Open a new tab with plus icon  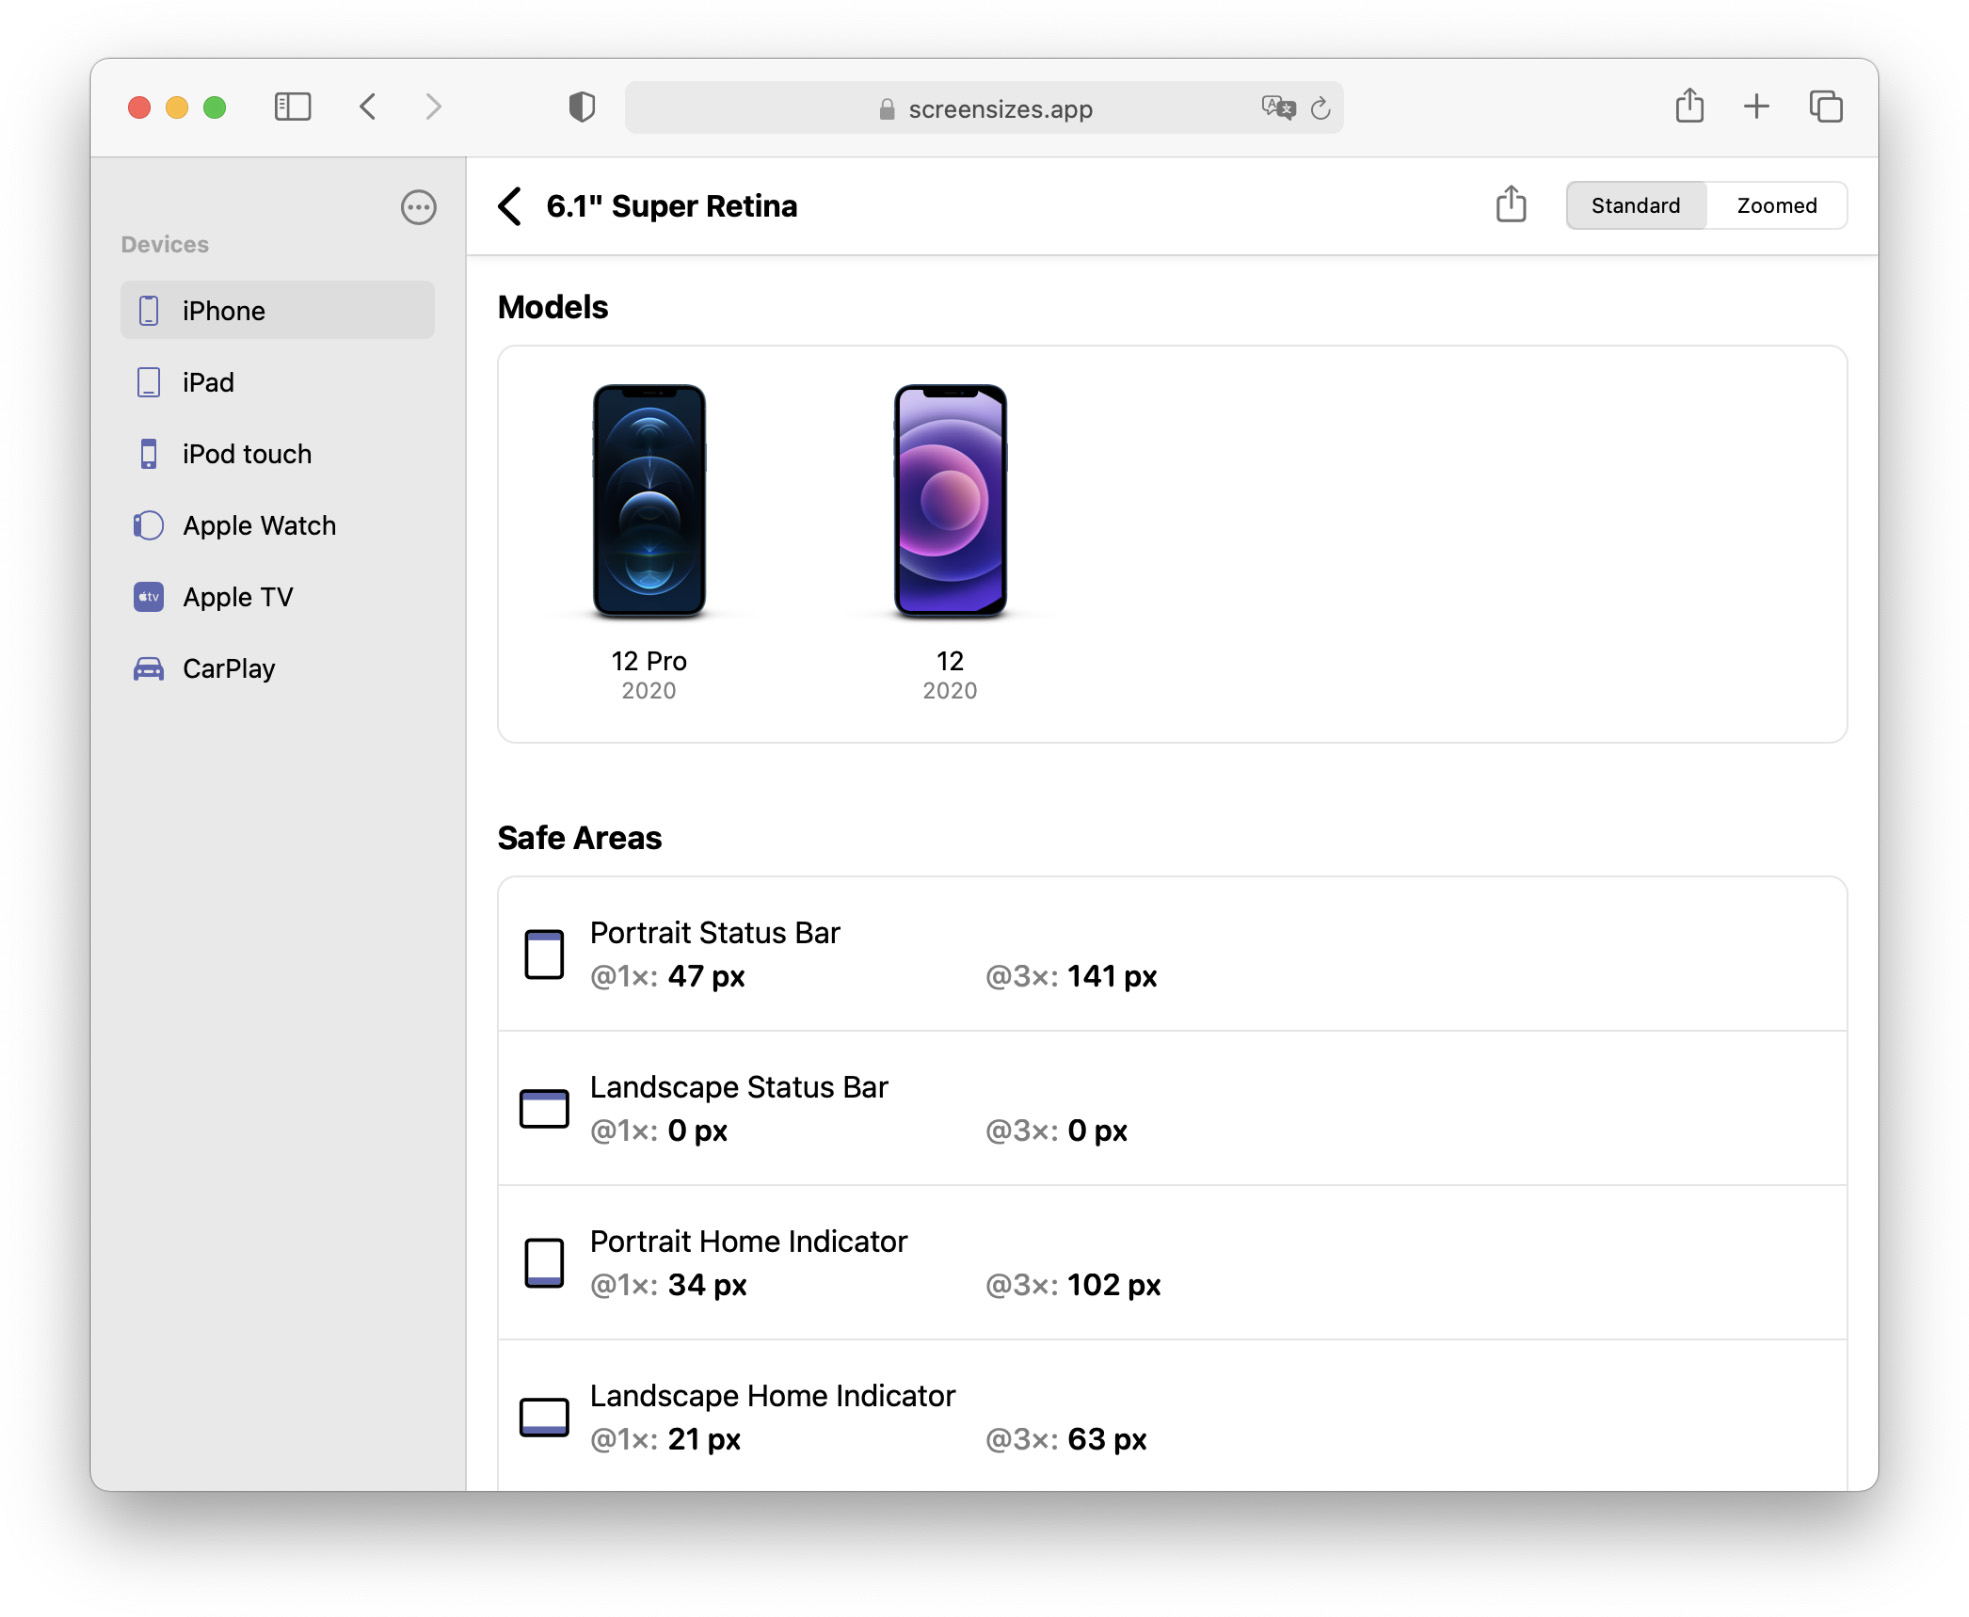1756,106
